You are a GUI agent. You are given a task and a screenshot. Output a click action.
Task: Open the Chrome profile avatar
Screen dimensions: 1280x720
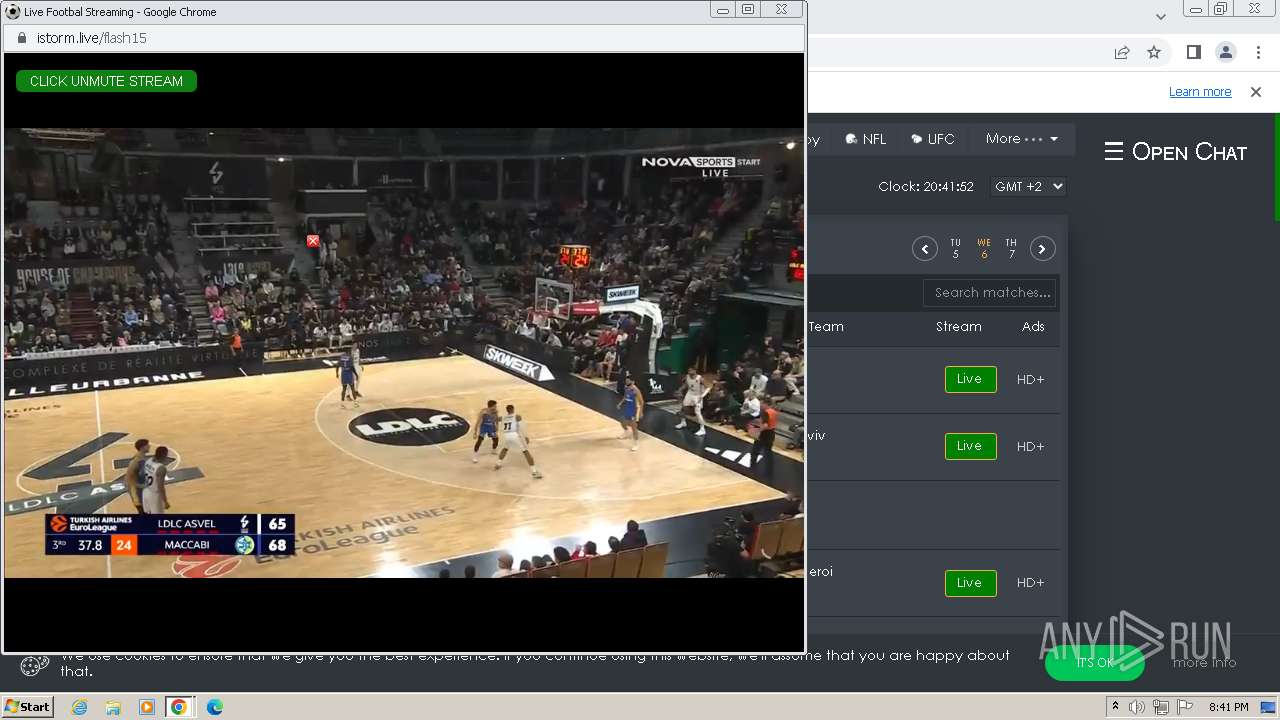(x=1225, y=52)
